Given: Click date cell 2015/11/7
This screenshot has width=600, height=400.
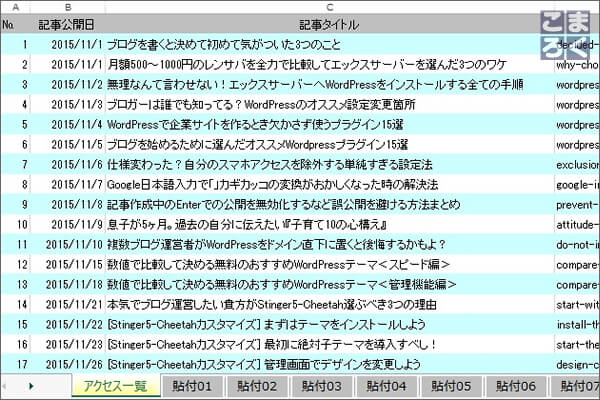Looking at the screenshot, I should point(68,184).
